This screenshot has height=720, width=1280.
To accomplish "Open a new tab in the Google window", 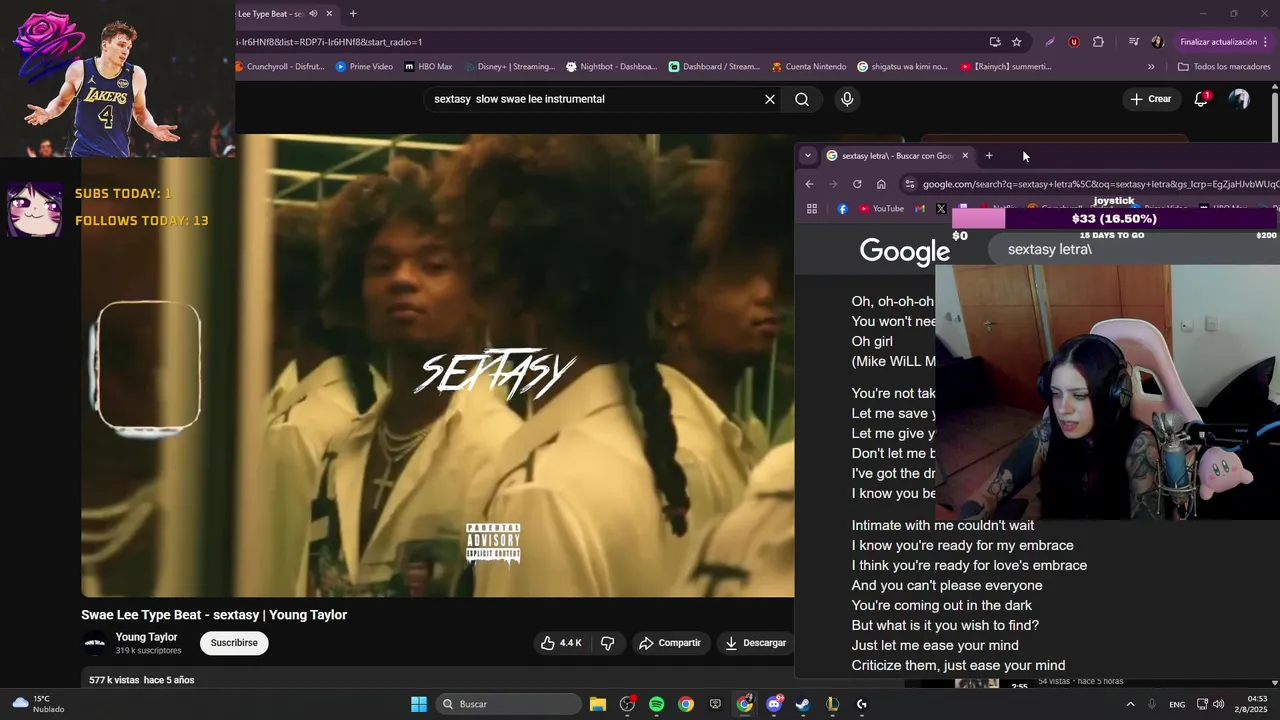I will [989, 156].
